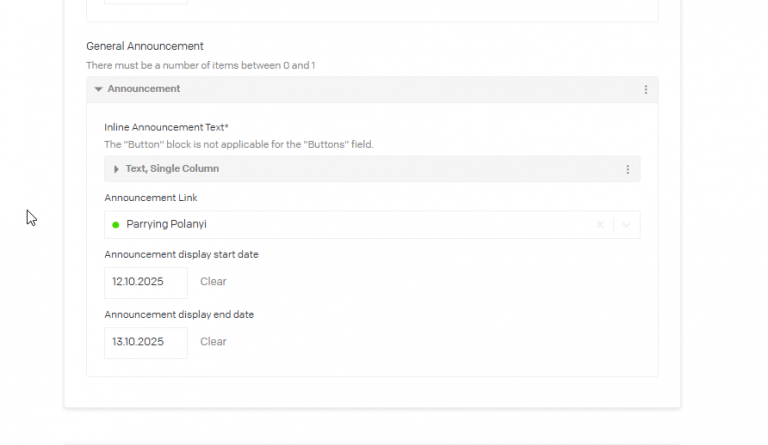The height and width of the screenshot is (445, 768).
Task: Click the Announcement display start date label
Action: click(181, 255)
